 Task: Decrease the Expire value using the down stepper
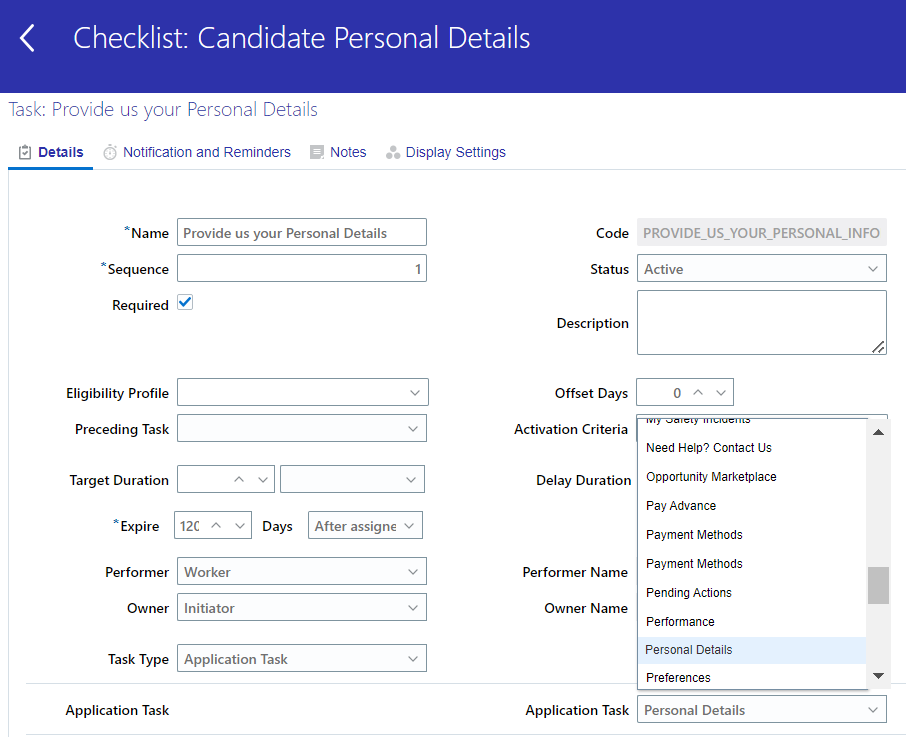238,524
